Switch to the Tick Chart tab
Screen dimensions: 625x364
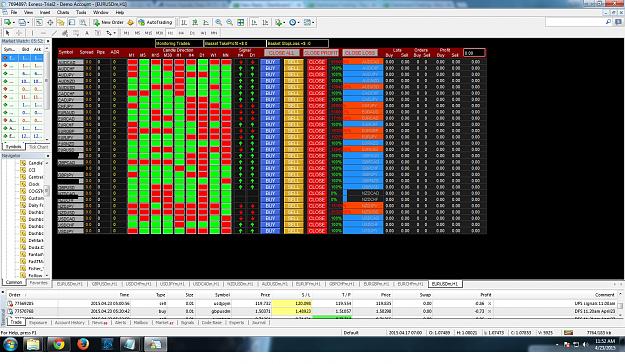[x=38, y=147]
